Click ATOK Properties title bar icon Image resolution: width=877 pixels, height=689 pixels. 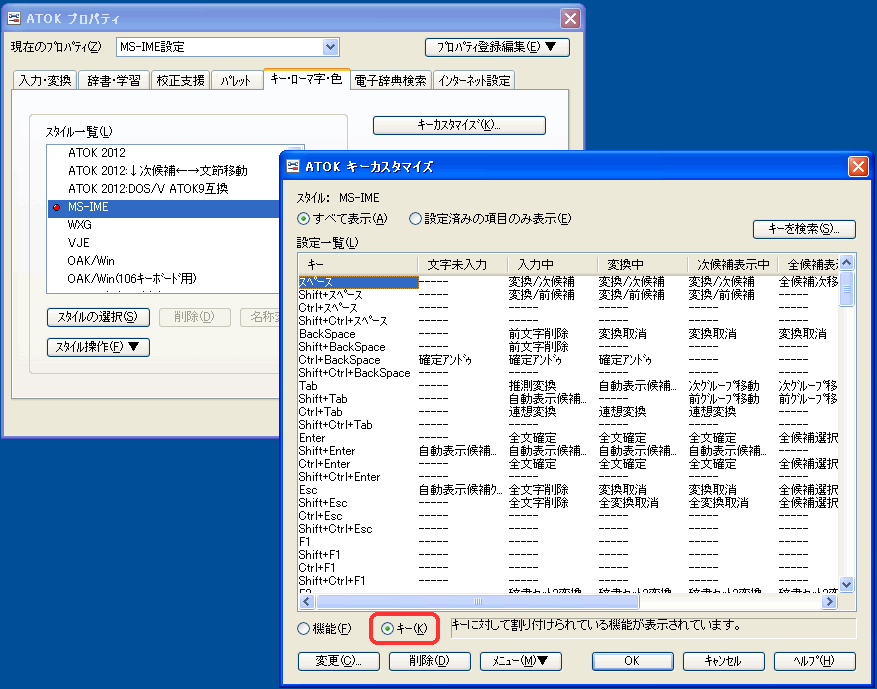14,18
